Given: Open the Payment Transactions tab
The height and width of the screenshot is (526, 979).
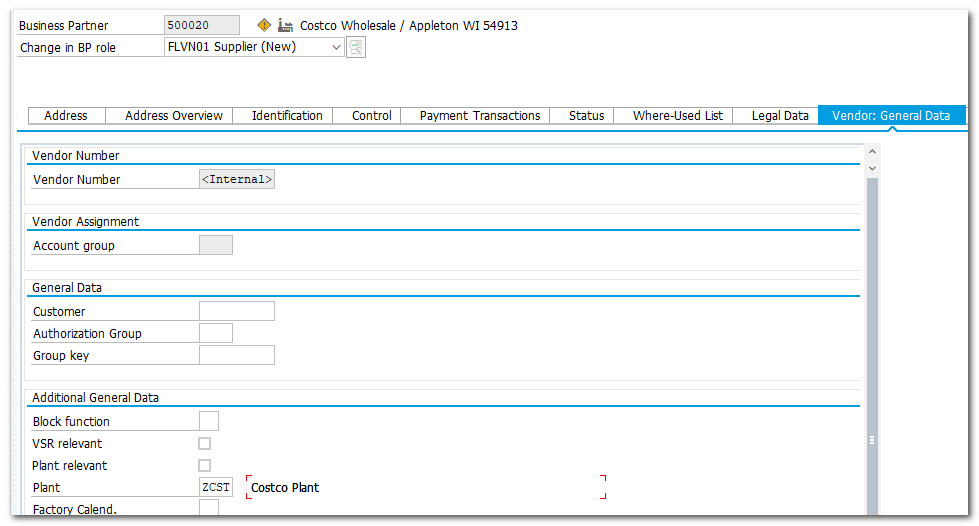Looking at the screenshot, I should point(480,116).
